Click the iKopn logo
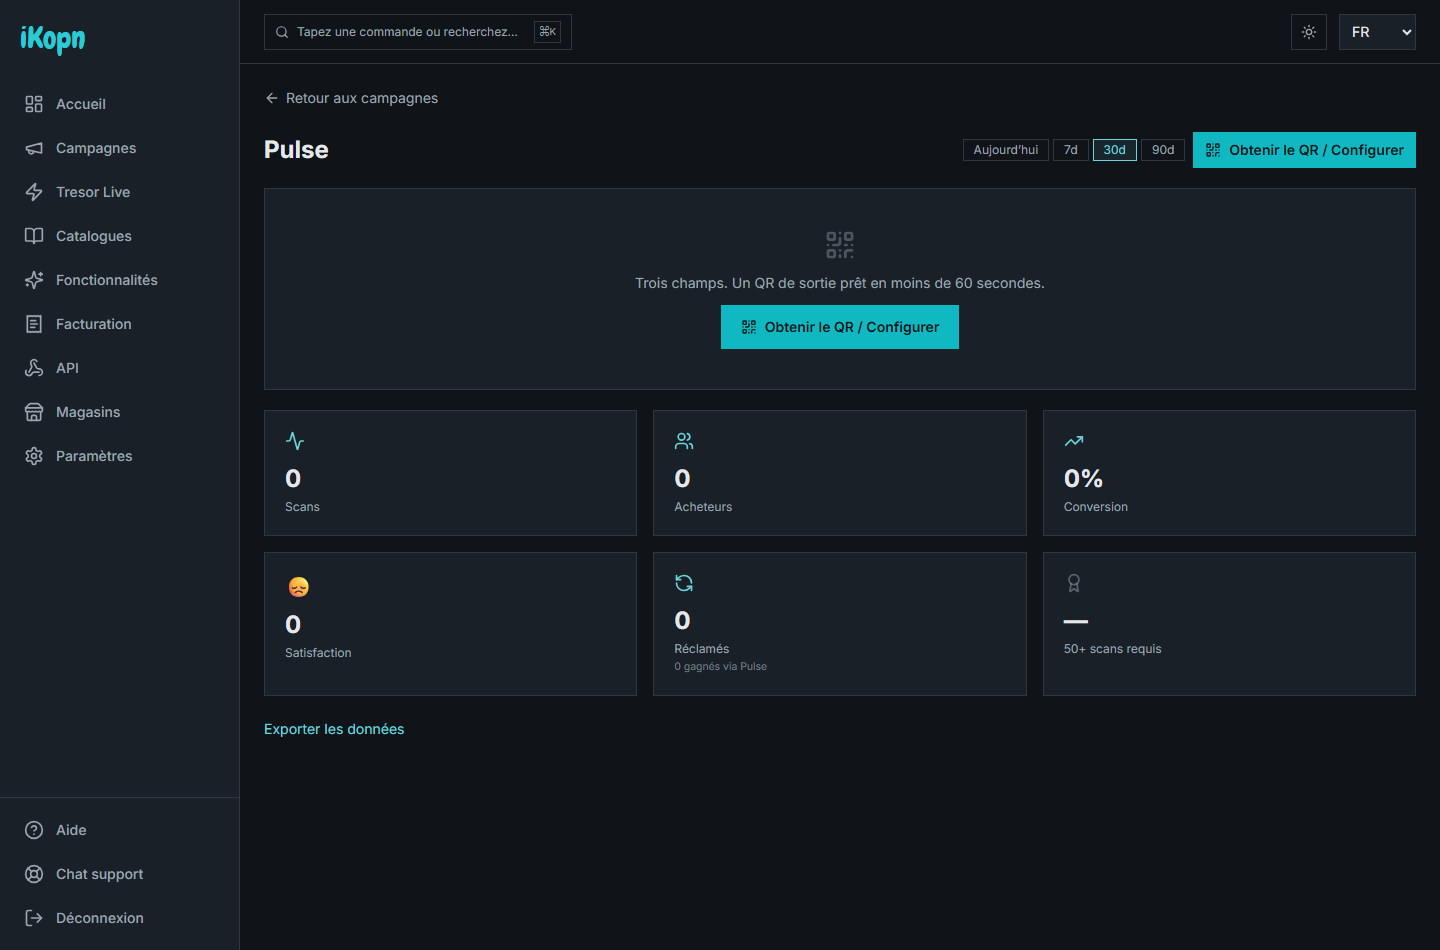1440x950 pixels. click(53, 38)
